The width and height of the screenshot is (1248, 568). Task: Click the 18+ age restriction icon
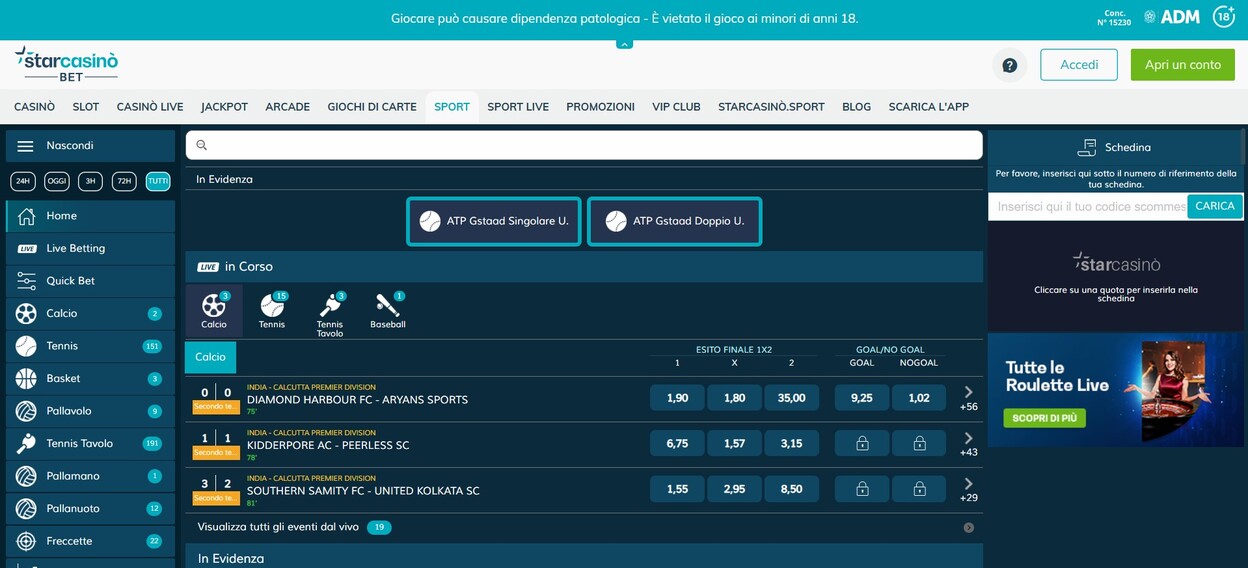click(x=1224, y=17)
